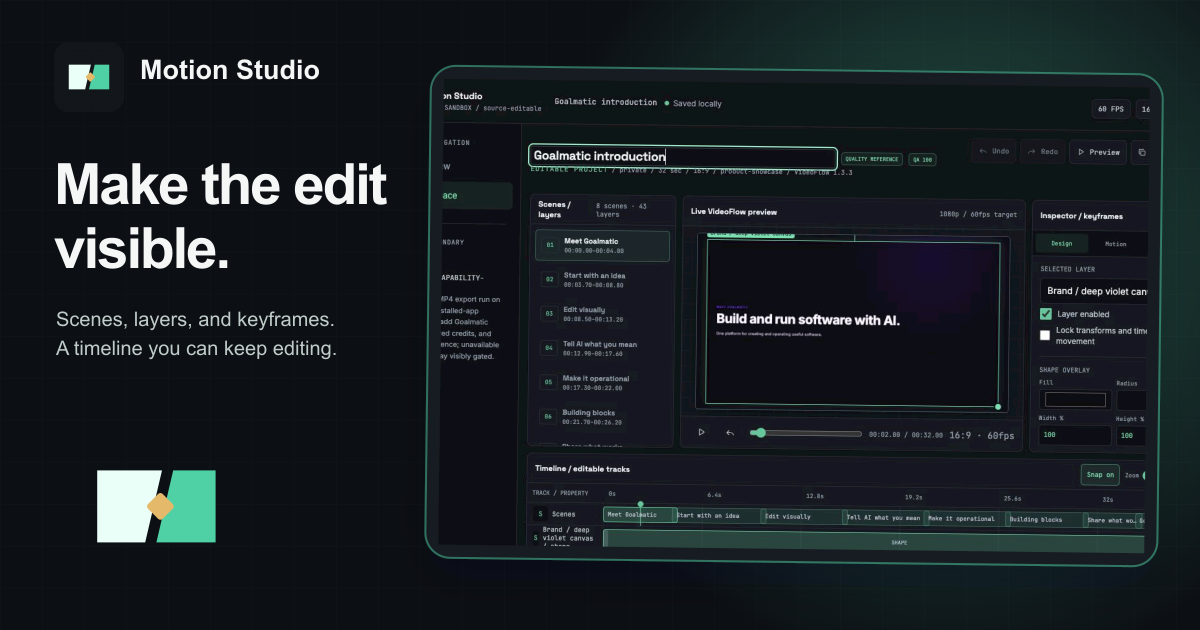Viewport: 1200px width, 630px height.
Task: Click the Undo button
Action: 993,152
